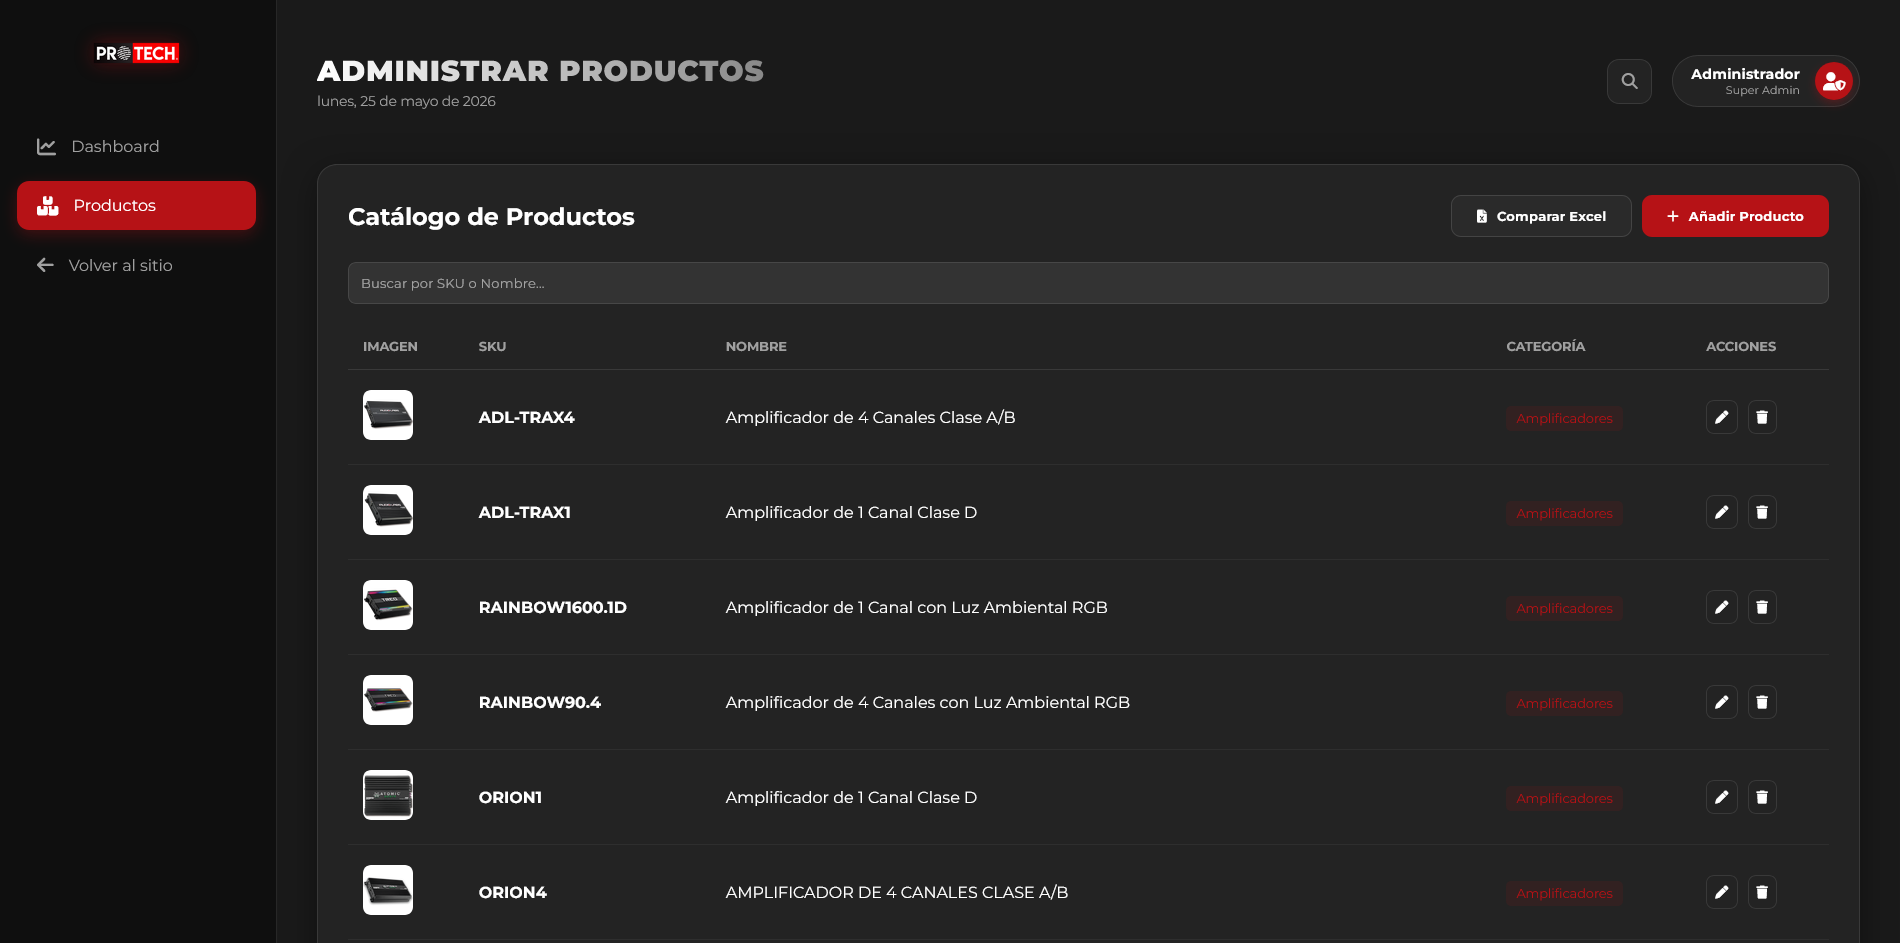Click the SKU text ORION1
This screenshot has width=1900, height=943.
pos(510,797)
